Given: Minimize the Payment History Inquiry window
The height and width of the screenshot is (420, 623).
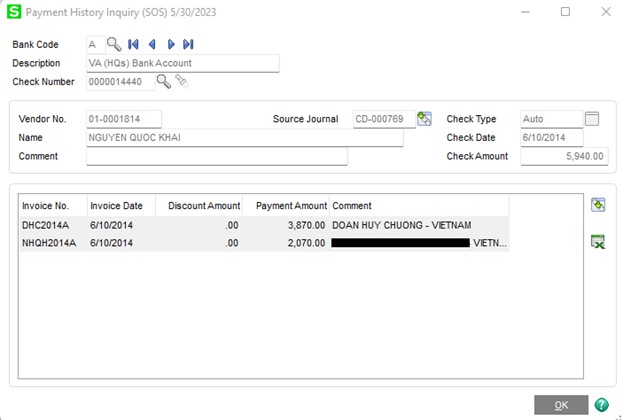Looking at the screenshot, I should (x=525, y=12).
